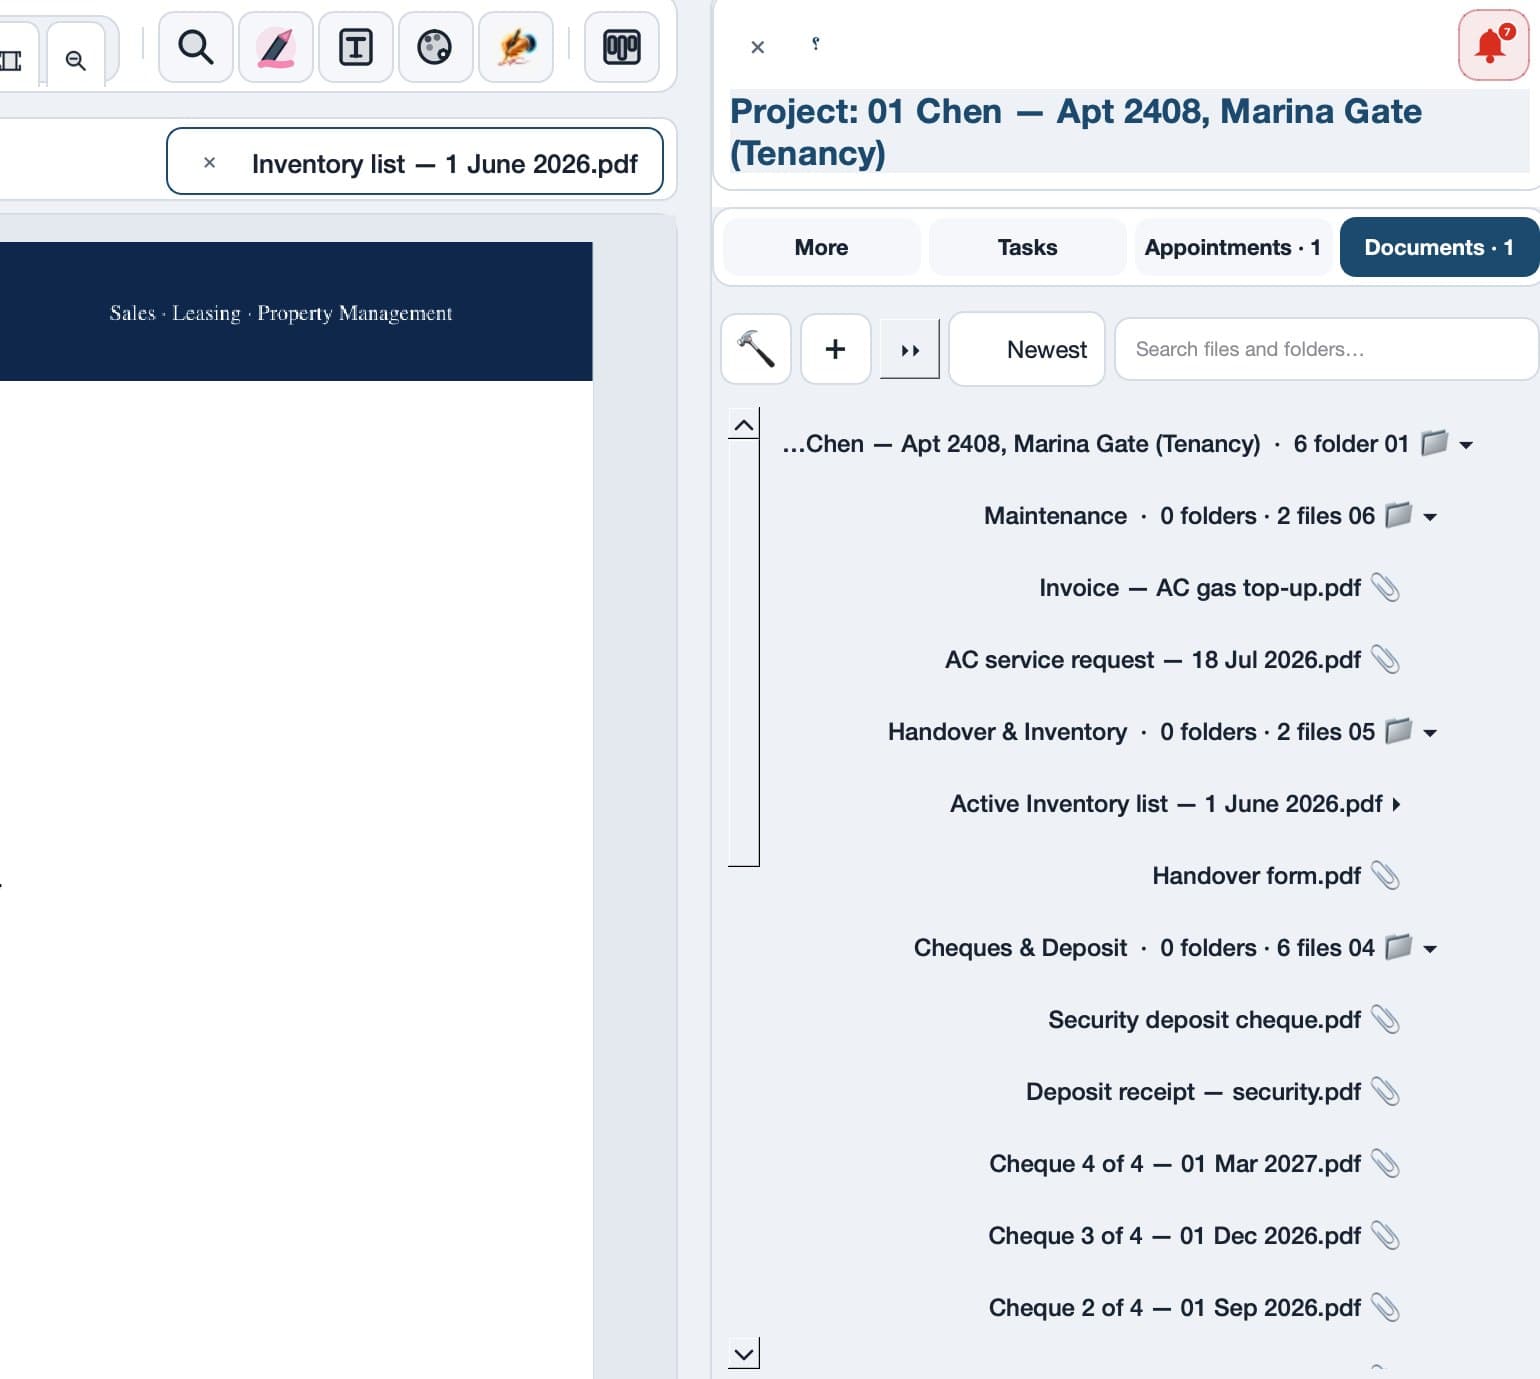
Task: Click the double-arrow expand-all button
Action: pyautogui.click(x=910, y=350)
